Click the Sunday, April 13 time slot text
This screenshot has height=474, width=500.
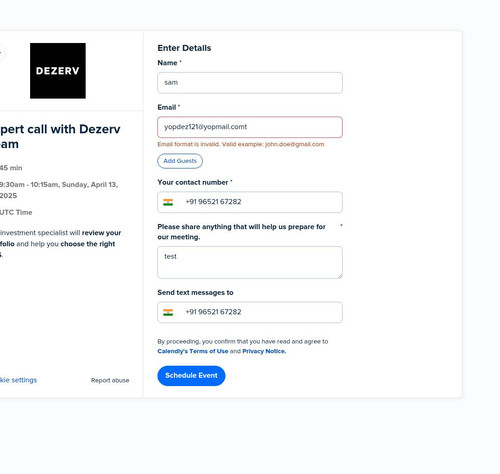pos(59,190)
